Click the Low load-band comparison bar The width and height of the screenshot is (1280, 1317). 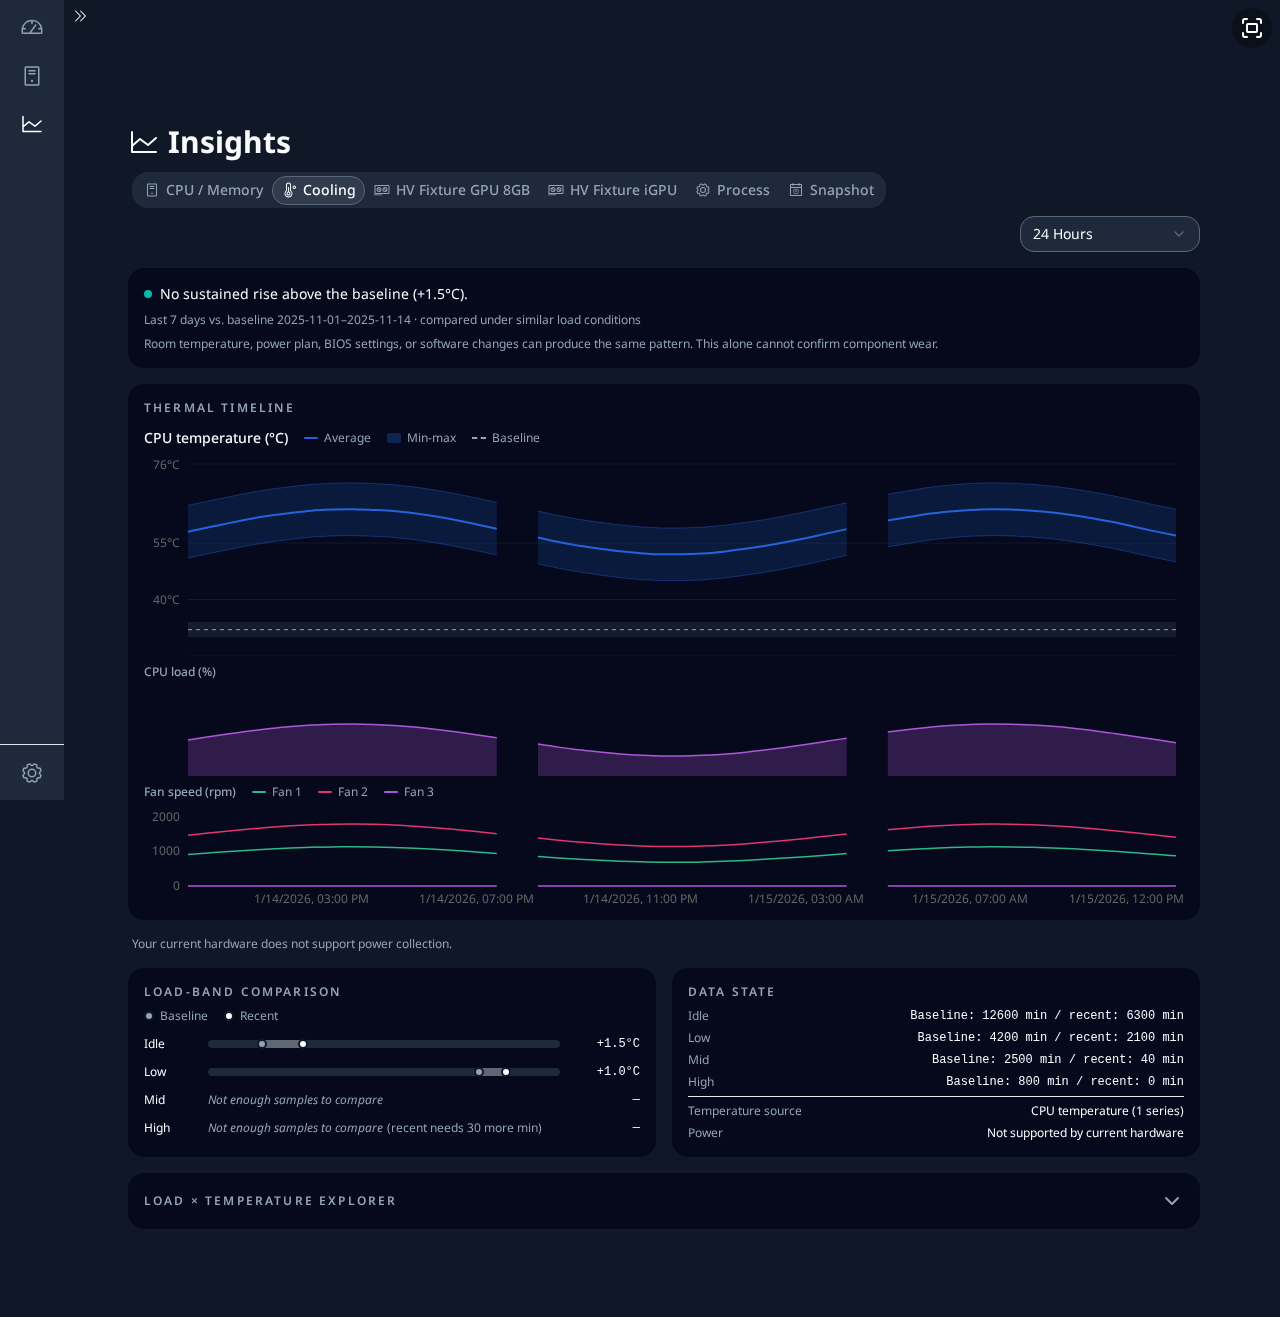coord(384,1072)
